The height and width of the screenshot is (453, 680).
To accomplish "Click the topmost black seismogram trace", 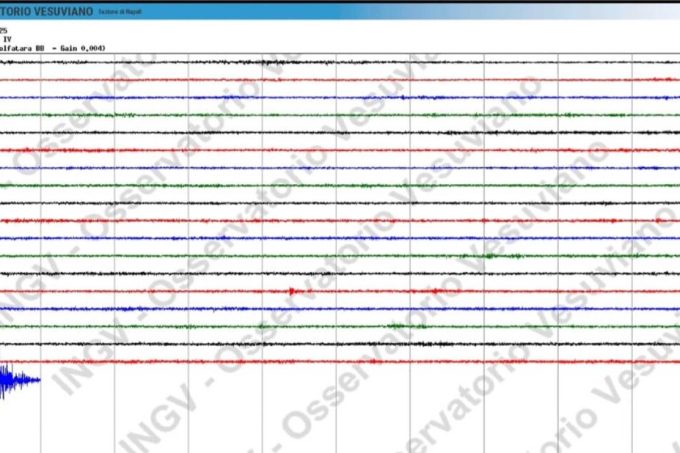I will [340, 62].
